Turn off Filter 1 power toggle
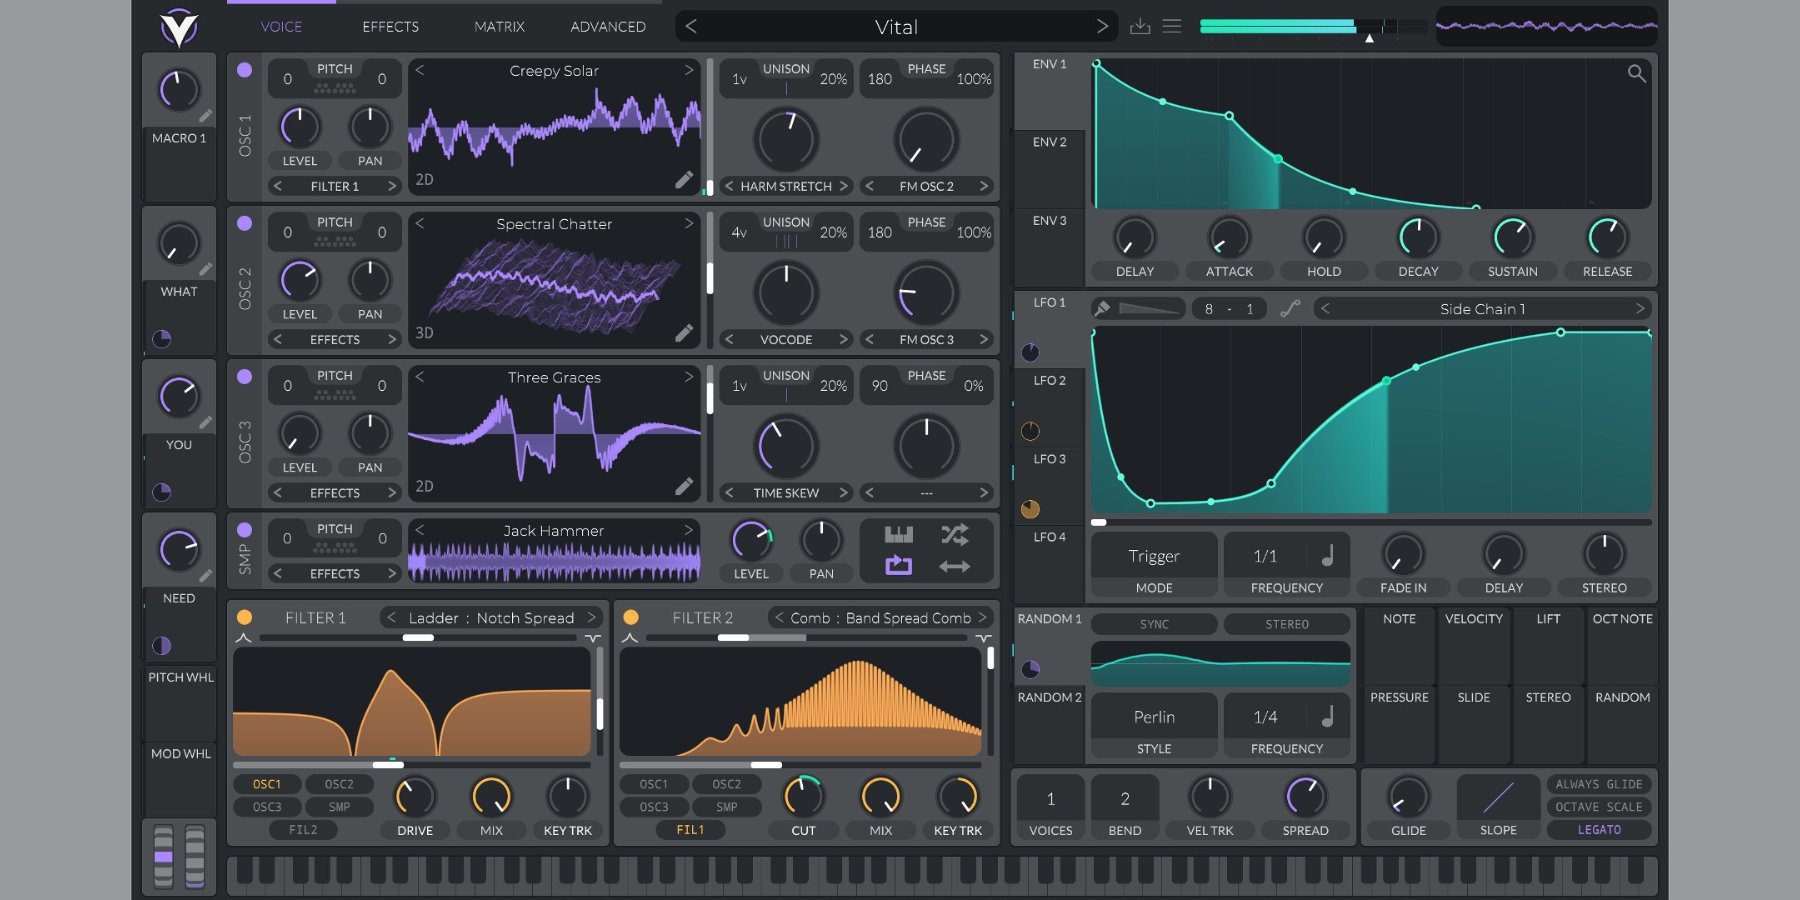Viewport: 1800px width, 900px height. (x=244, y=618)
